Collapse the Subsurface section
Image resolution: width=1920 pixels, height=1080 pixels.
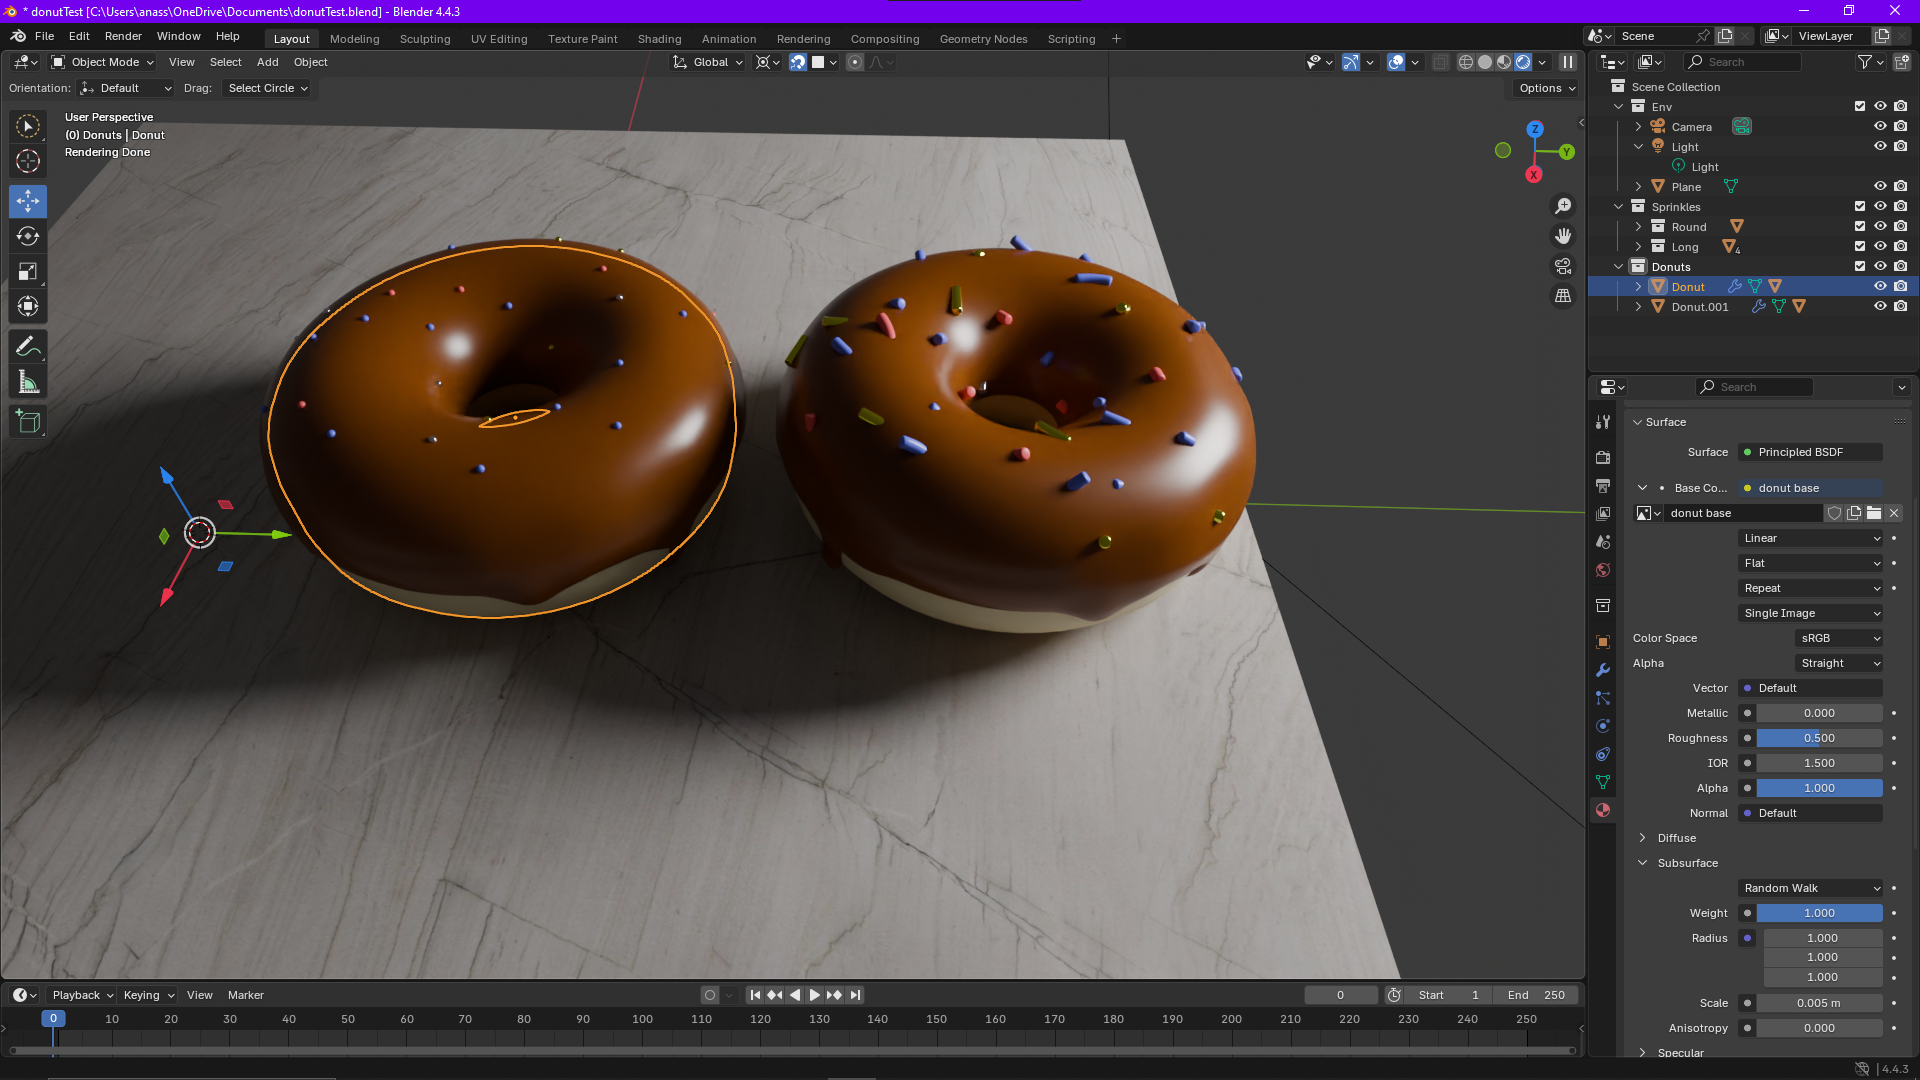(1686, 863)
